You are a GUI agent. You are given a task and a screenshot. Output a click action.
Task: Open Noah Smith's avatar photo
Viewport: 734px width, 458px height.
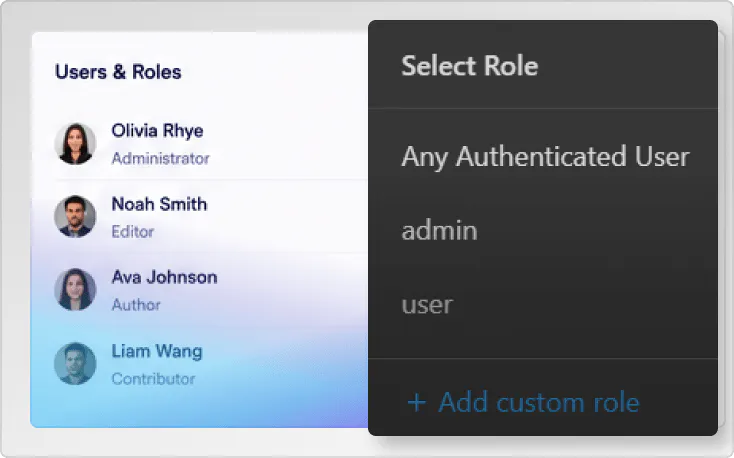[x=75, y=216]
